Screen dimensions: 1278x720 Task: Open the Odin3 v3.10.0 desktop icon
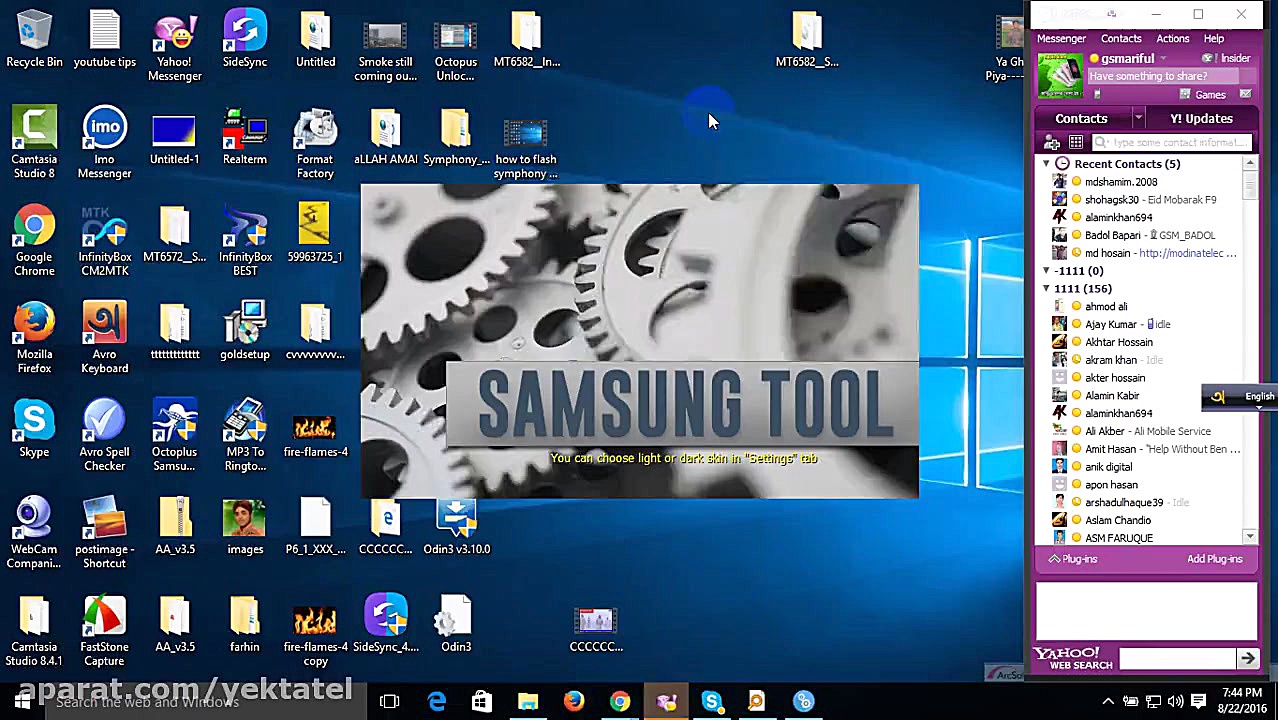pos(456,529)
